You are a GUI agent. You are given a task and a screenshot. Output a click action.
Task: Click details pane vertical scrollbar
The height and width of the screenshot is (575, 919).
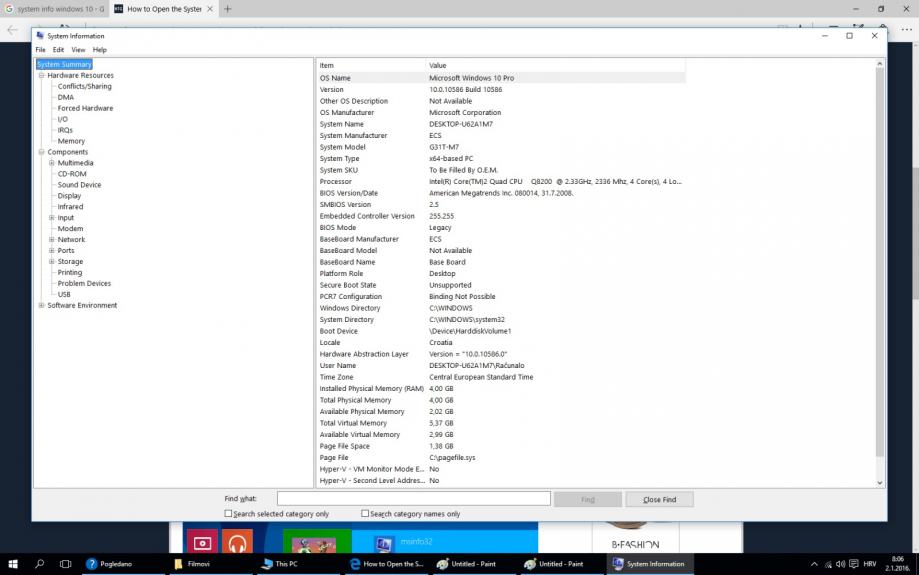coord(880,263)
